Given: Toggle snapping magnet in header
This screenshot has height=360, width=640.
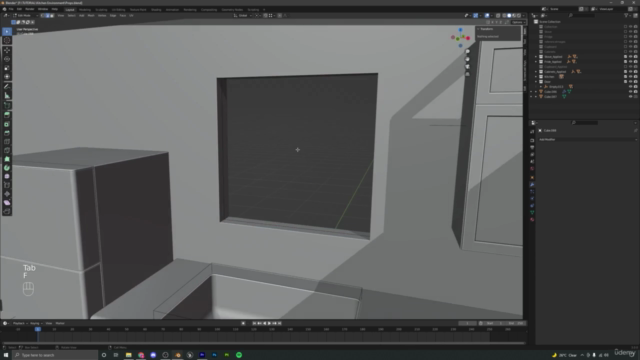Looking at the screenshot, I should pyautogui.click(x=265, y=16).
